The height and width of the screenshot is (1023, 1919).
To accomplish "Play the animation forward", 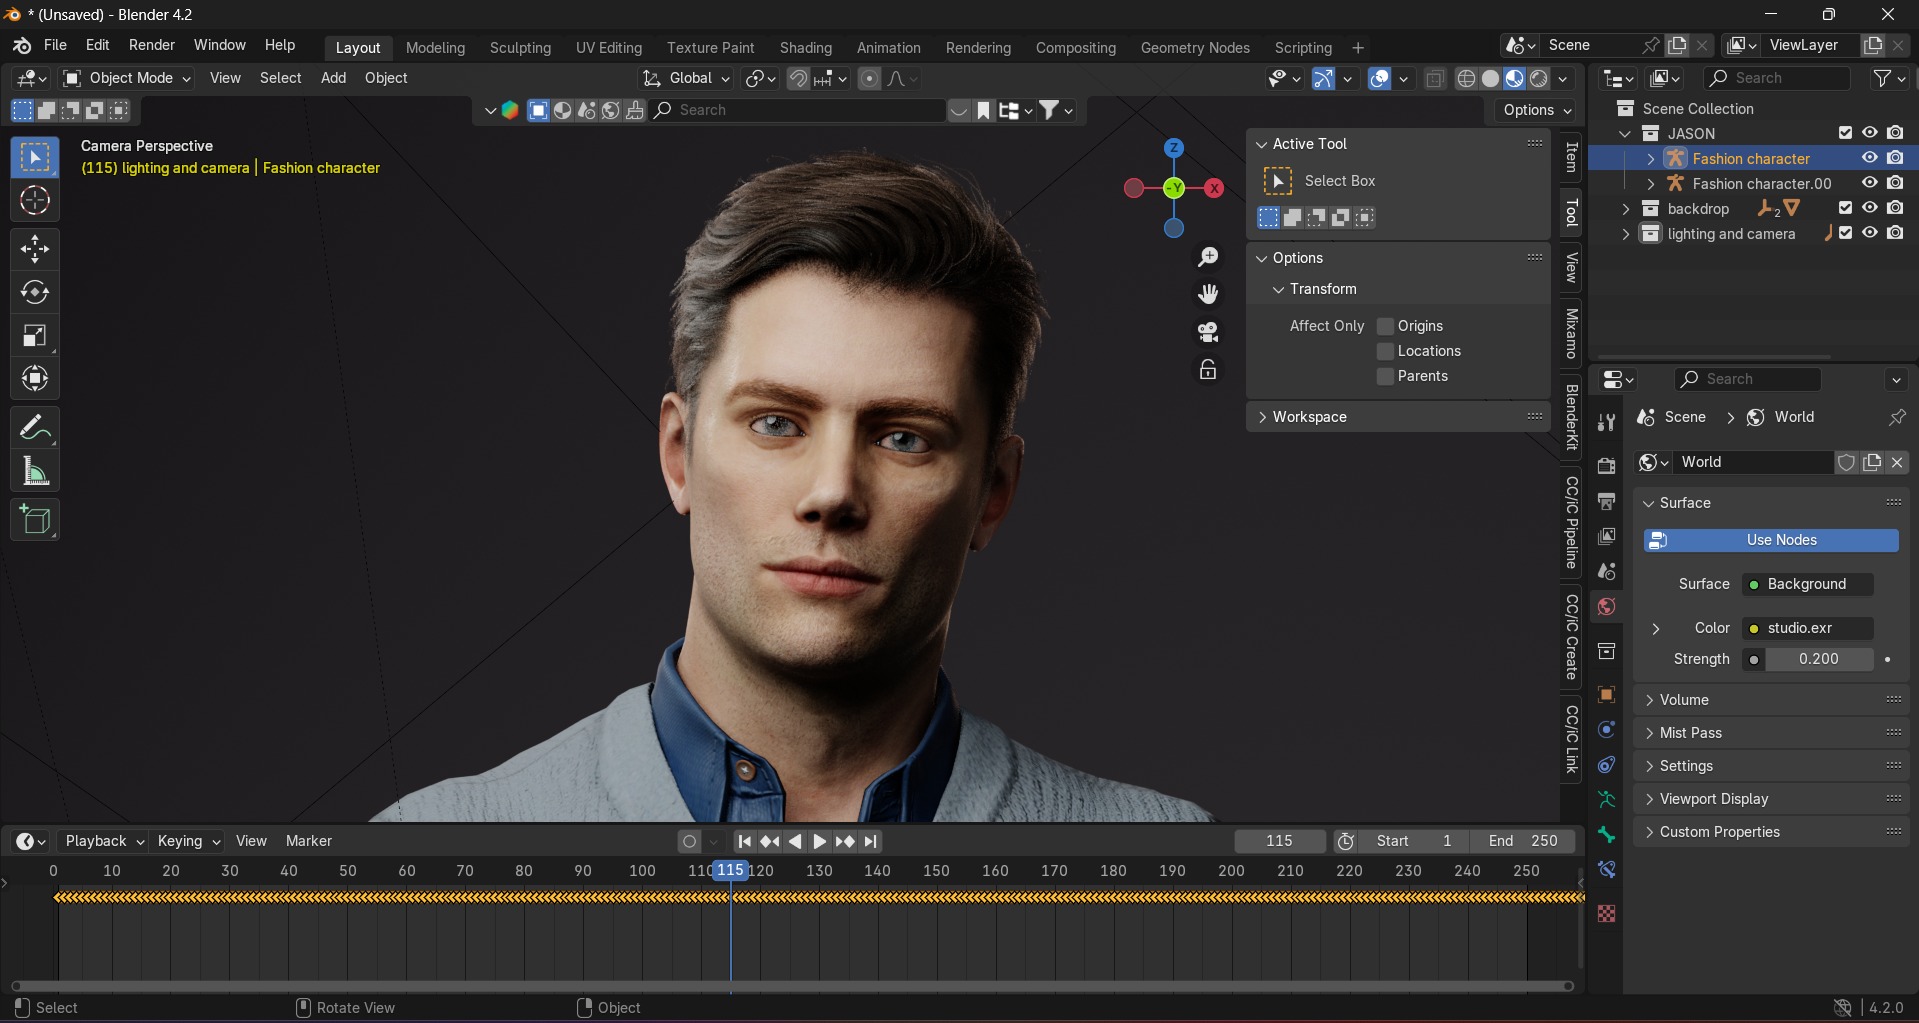I will tap(819, 842).
